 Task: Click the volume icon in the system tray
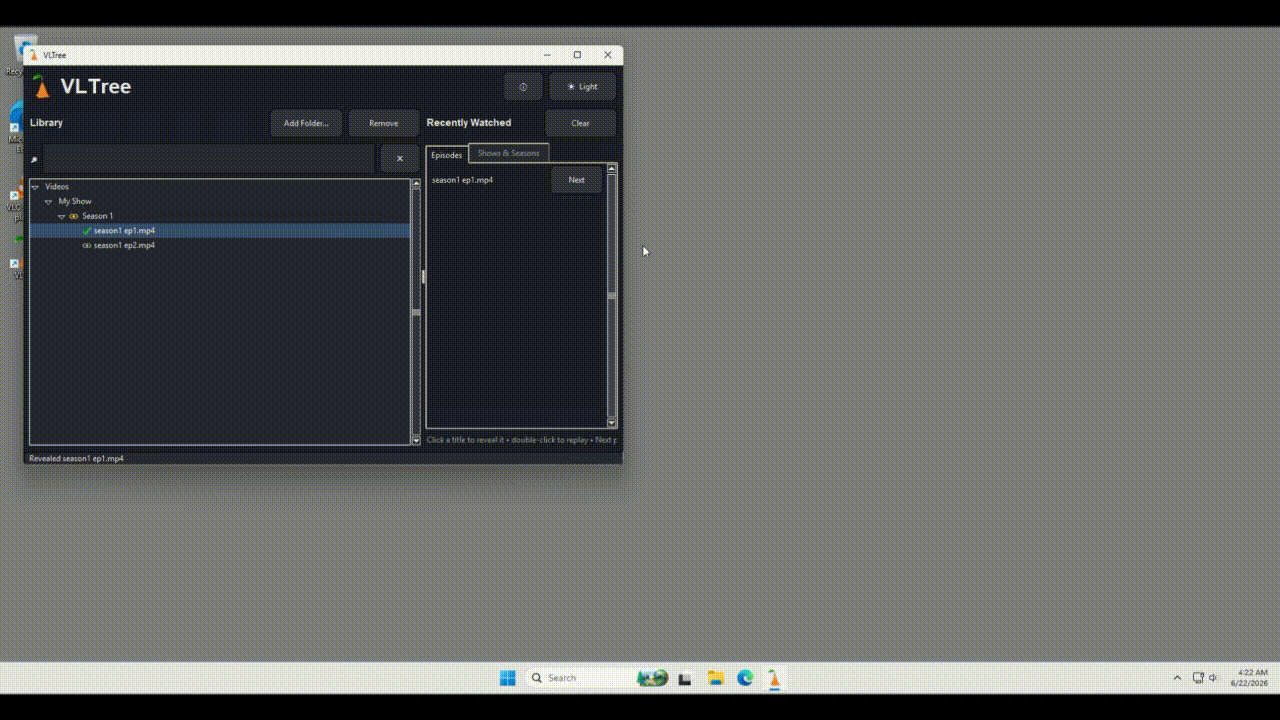click(1213, 678)
